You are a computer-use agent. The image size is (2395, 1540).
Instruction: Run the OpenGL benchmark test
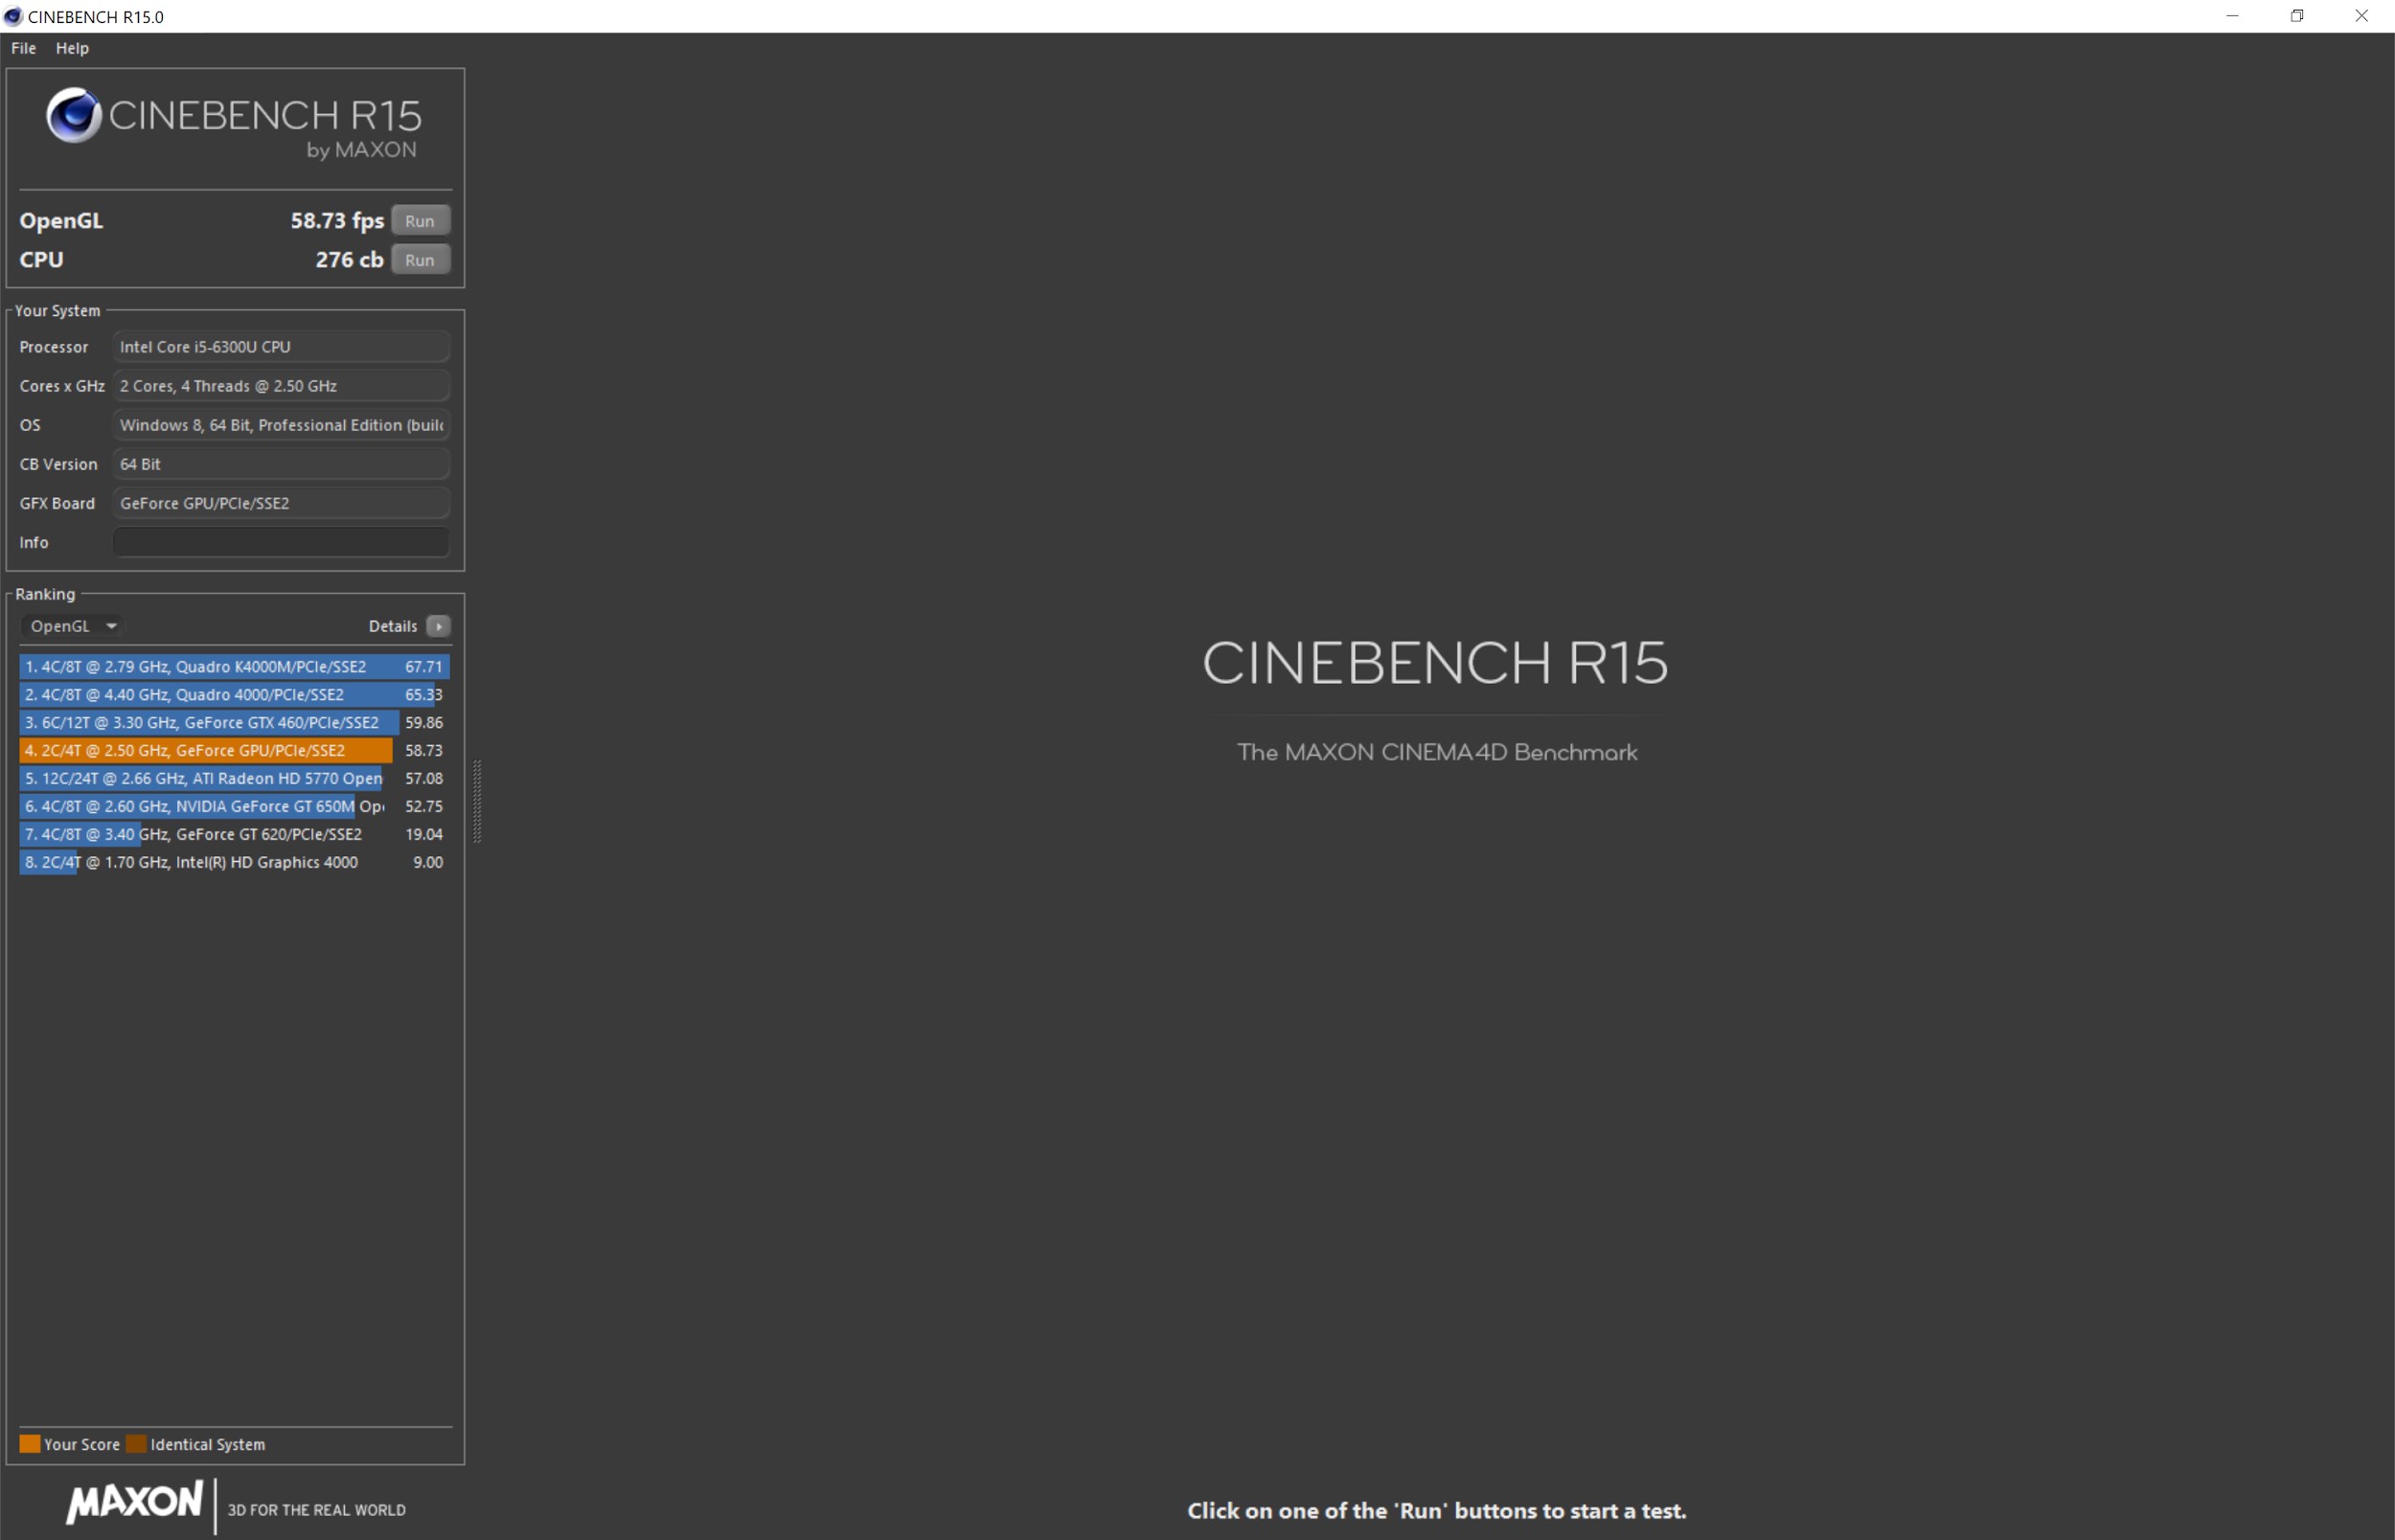pyautogui.click(x=420, y=221)
